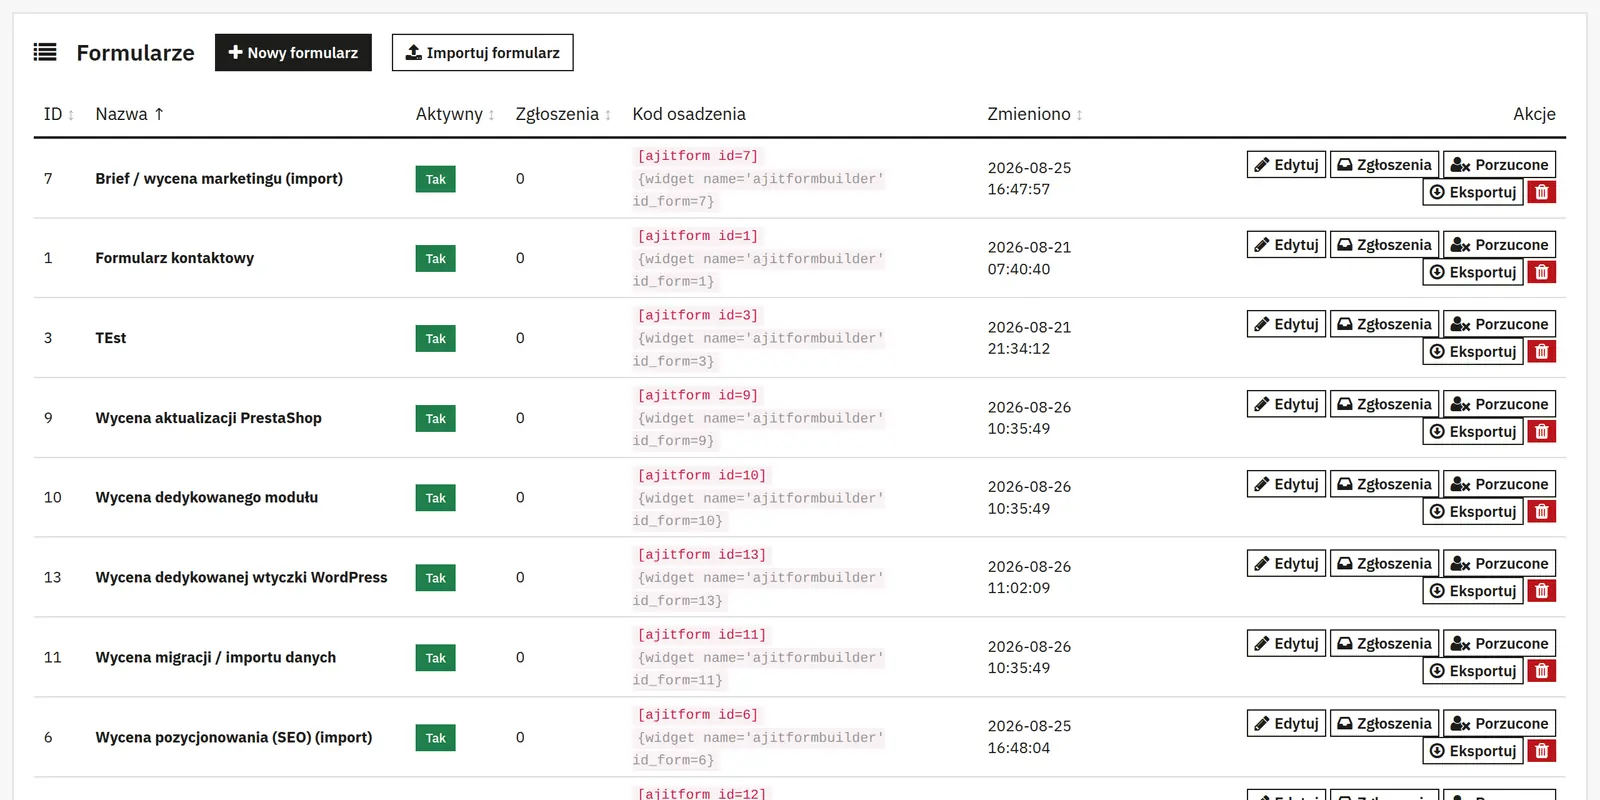Screen dimensions: 1600x800
Task: Toggle active badge for Formularz kontaktowy
Action: (436, 259)
